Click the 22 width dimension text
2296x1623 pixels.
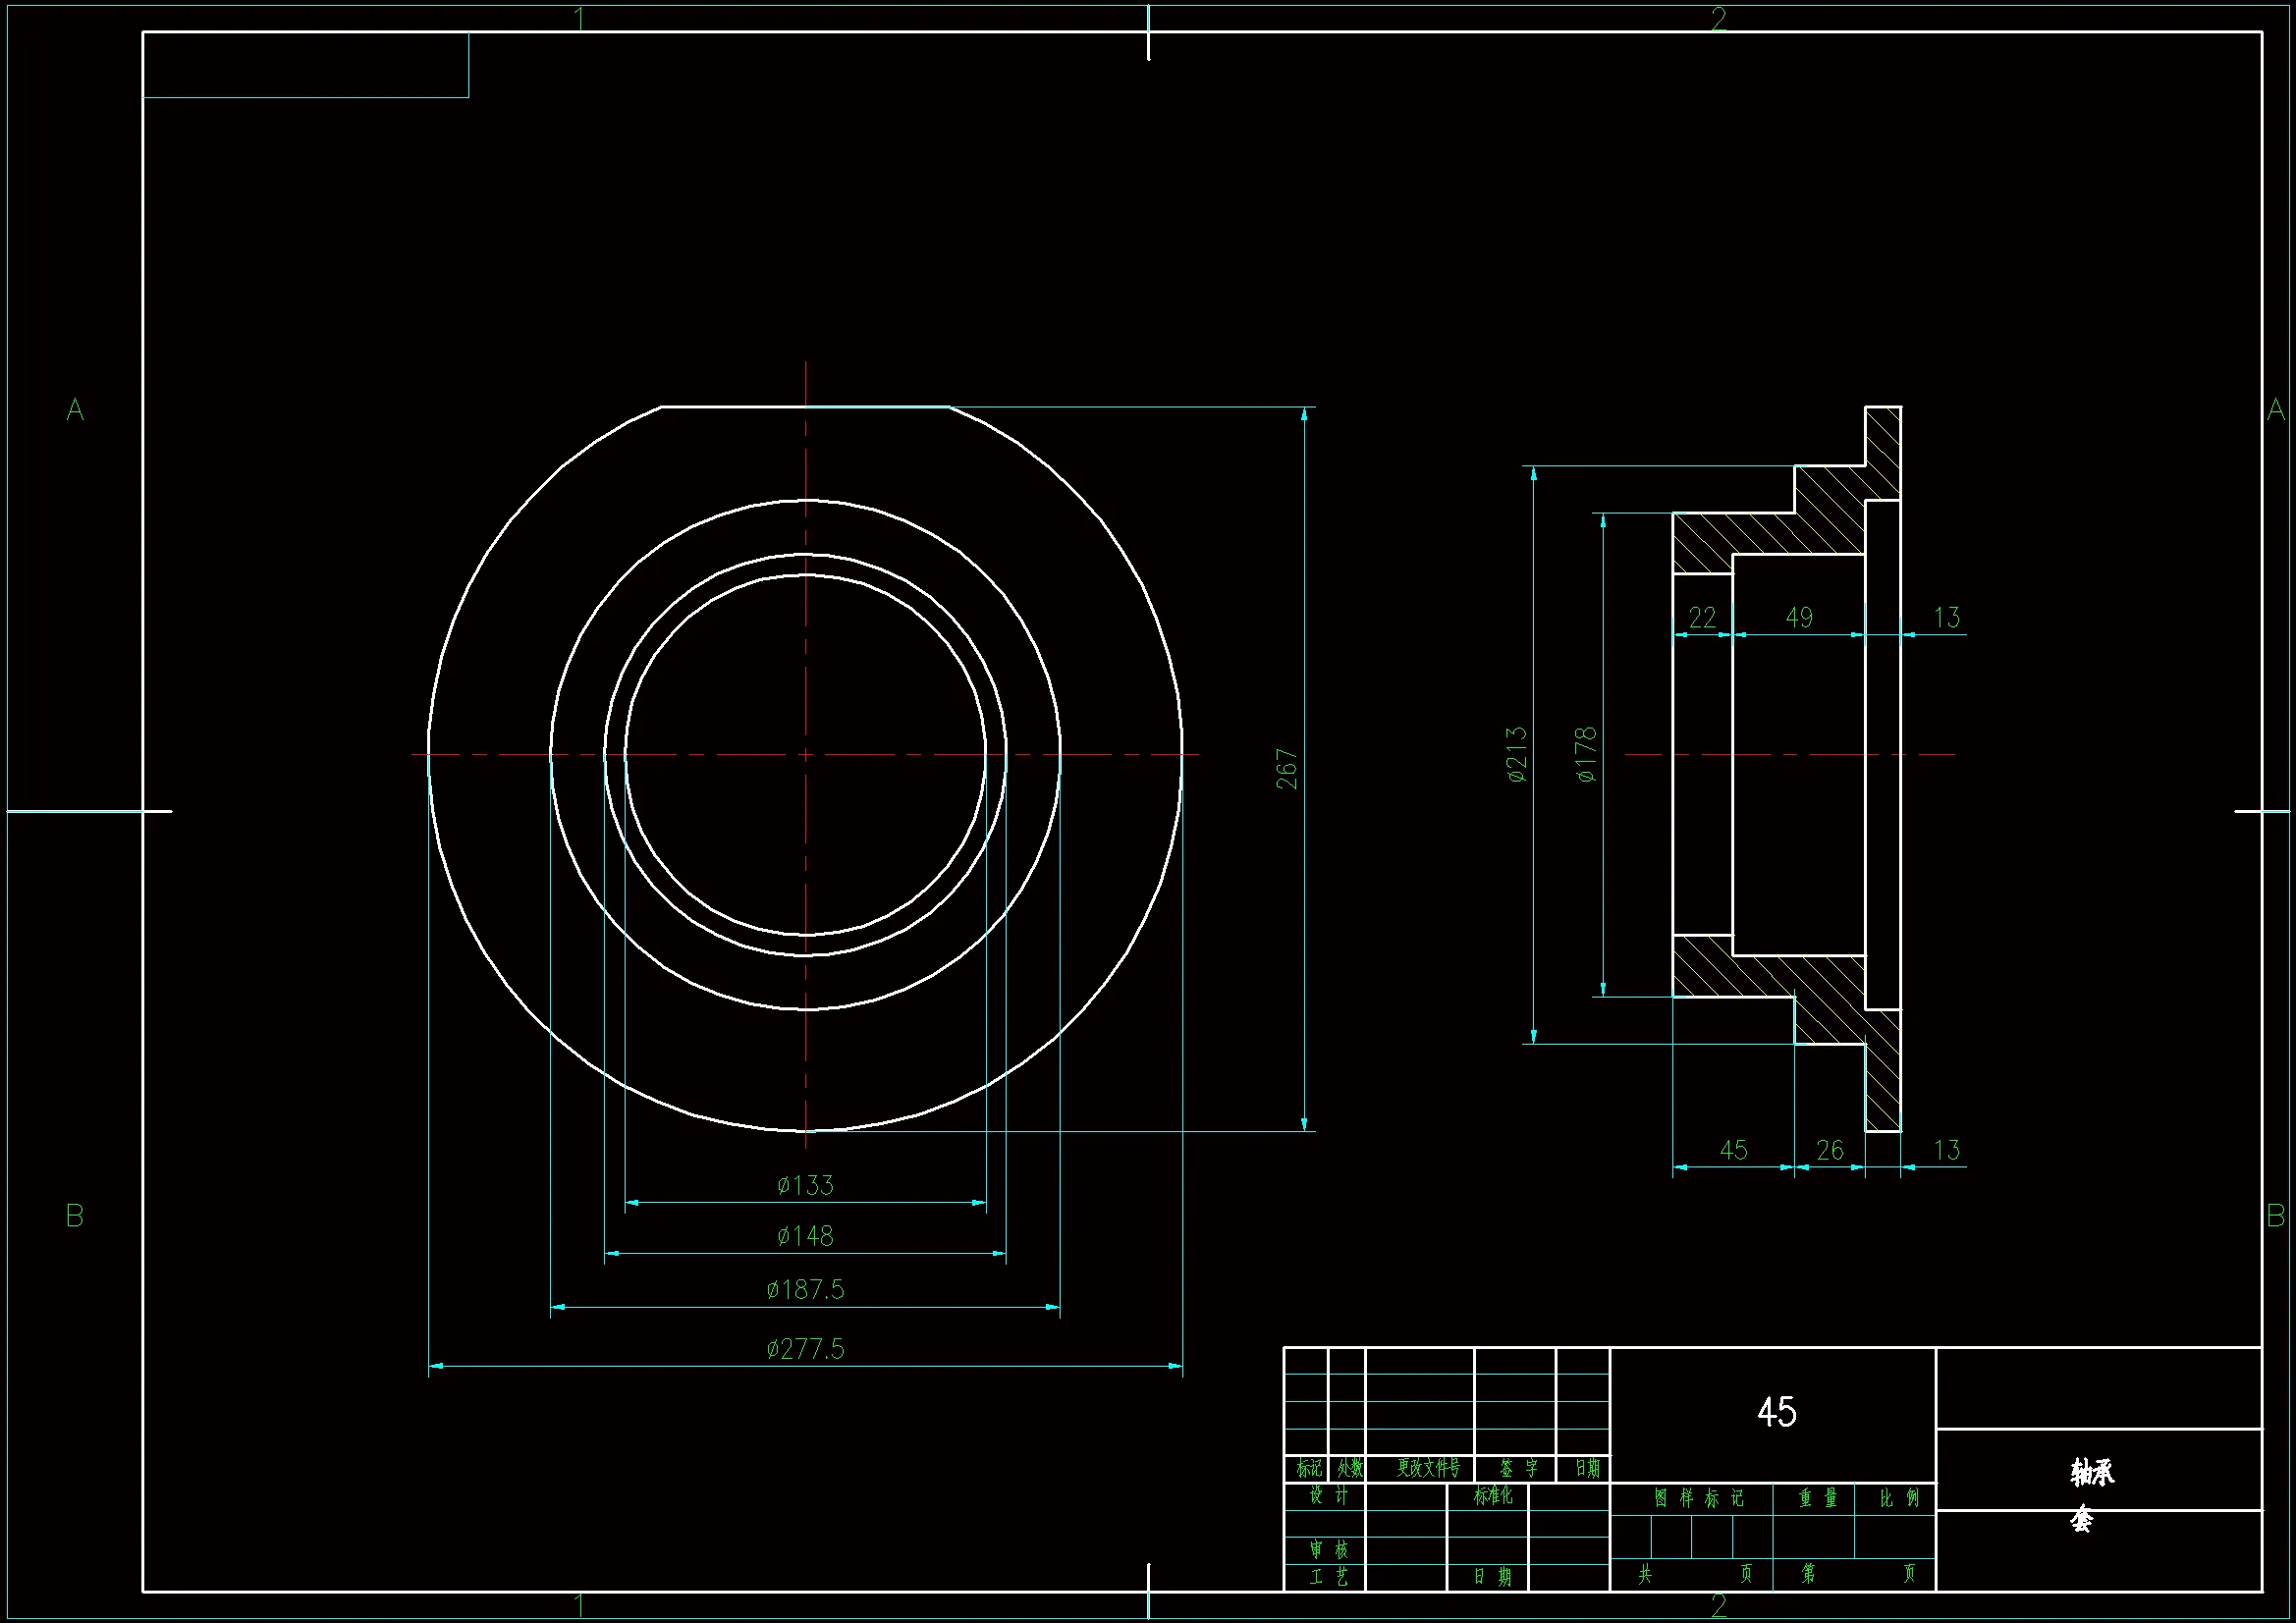coord(1702,617)
